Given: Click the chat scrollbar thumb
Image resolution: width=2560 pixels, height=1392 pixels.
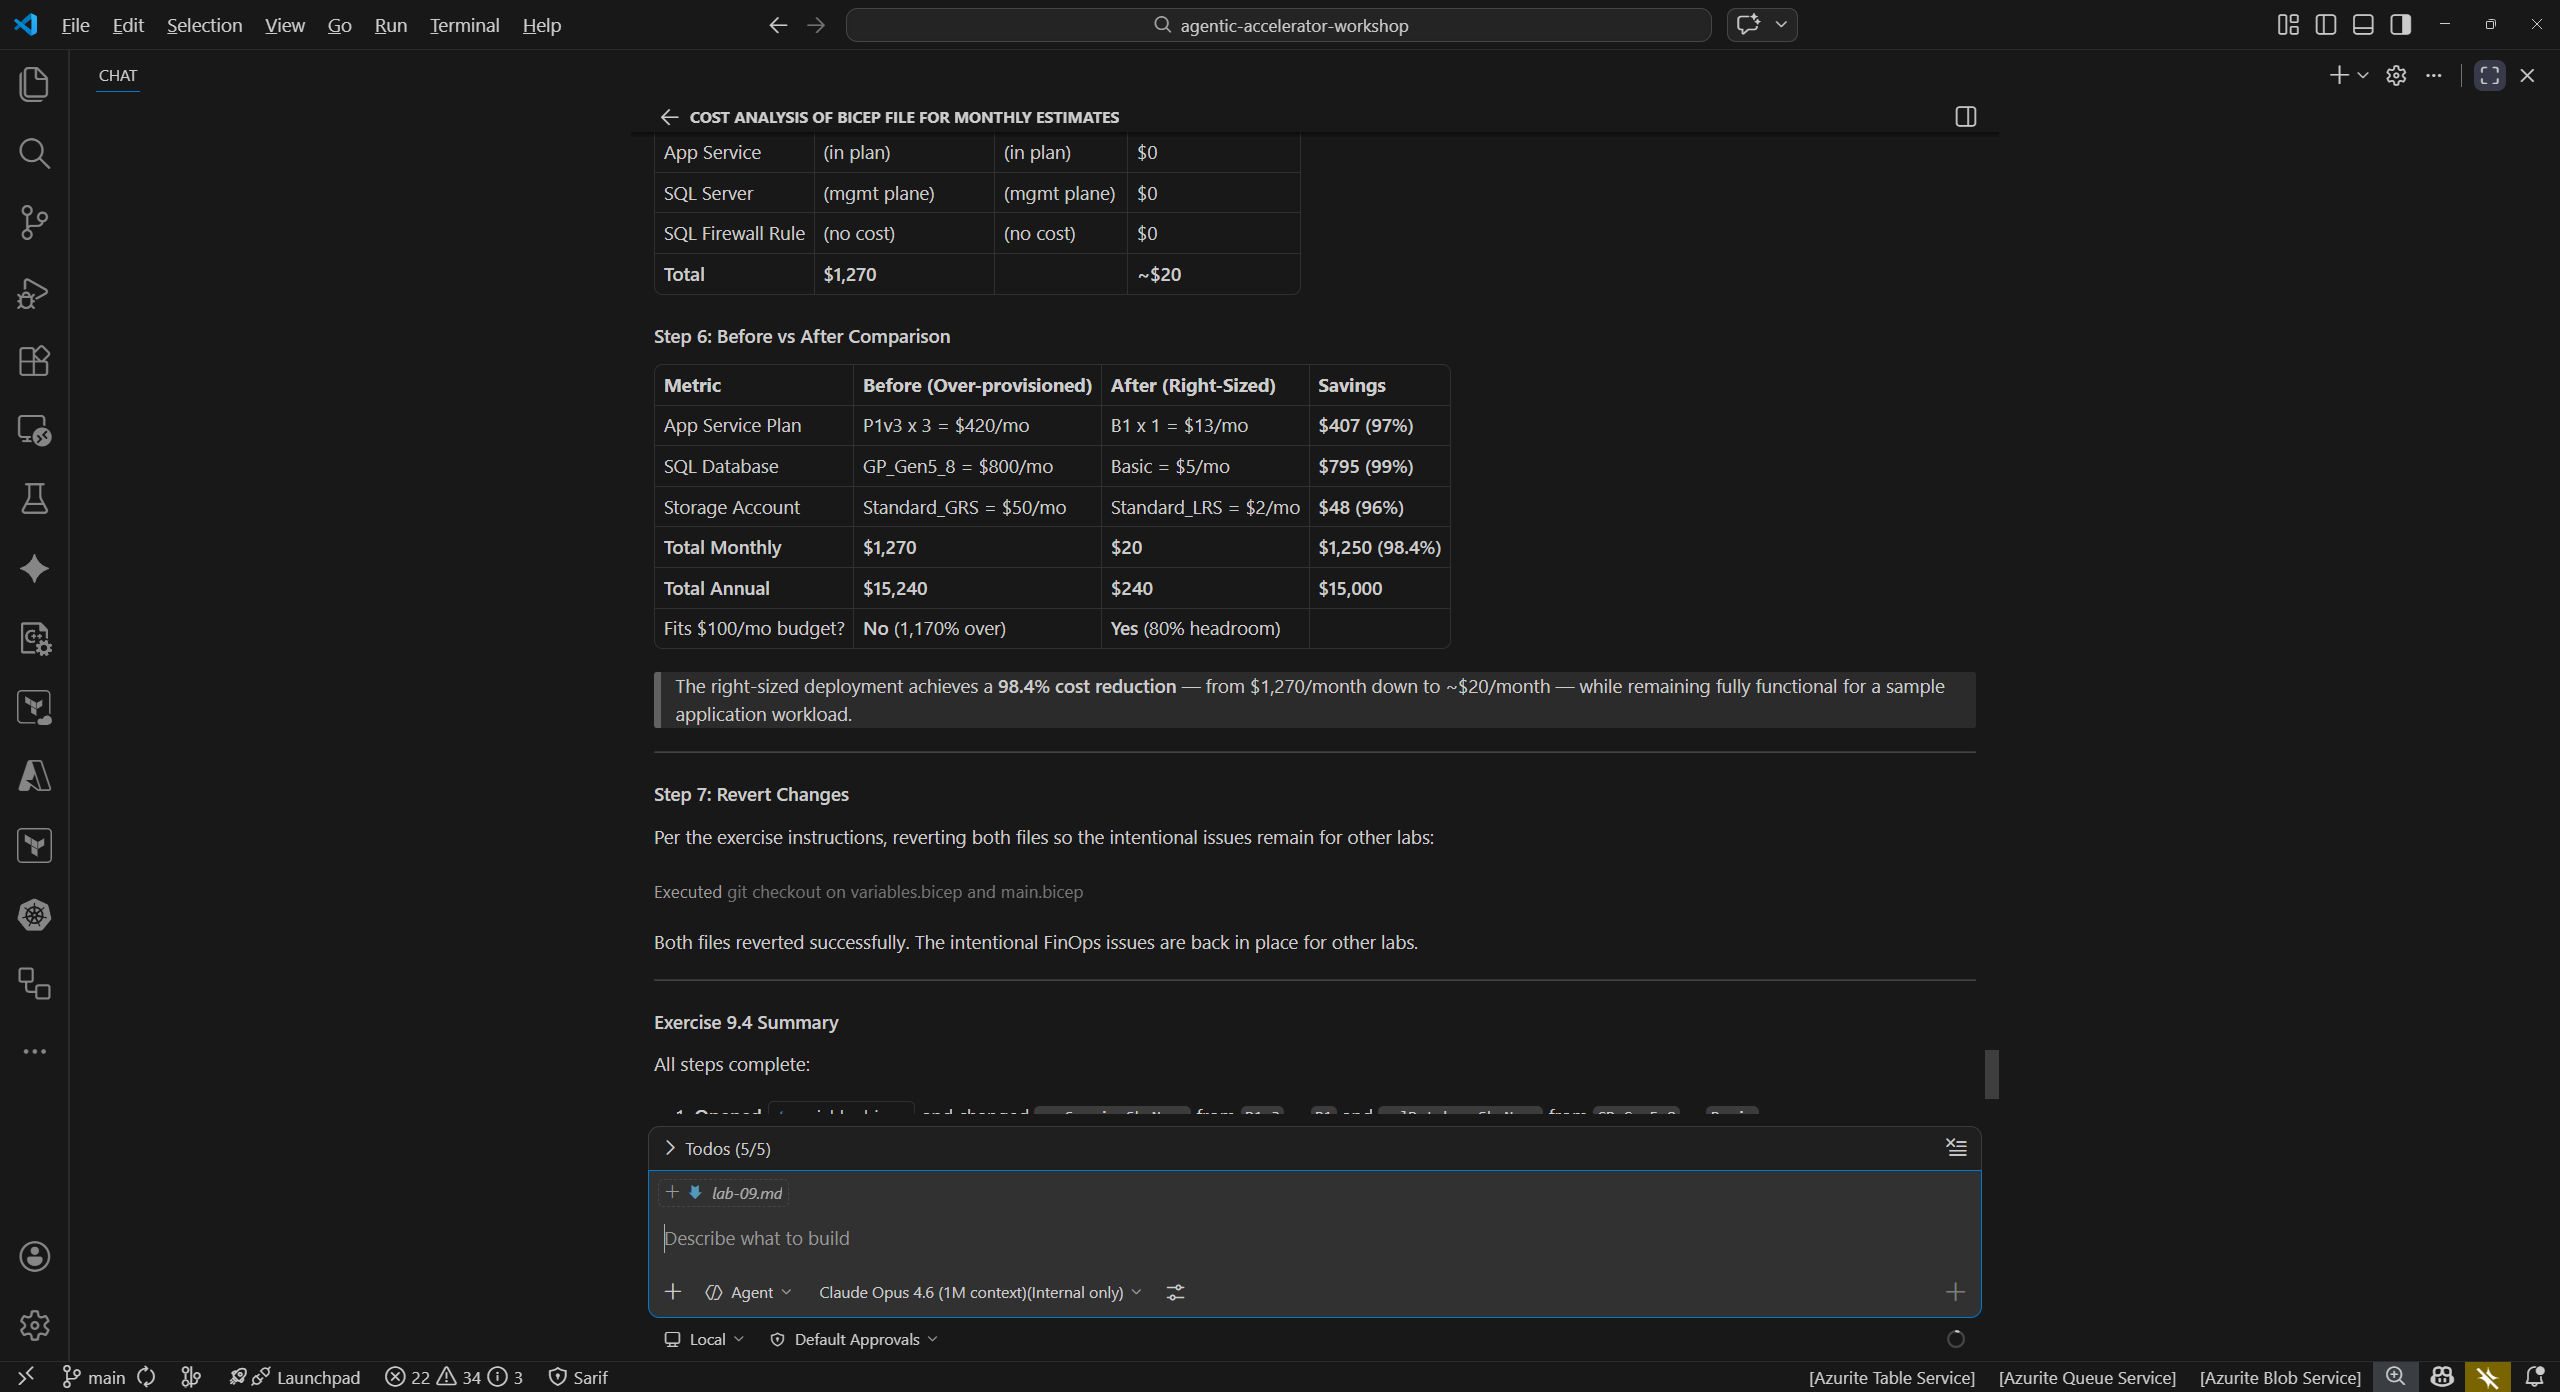Looking at the screenshot, I should click(1991, 1074).
